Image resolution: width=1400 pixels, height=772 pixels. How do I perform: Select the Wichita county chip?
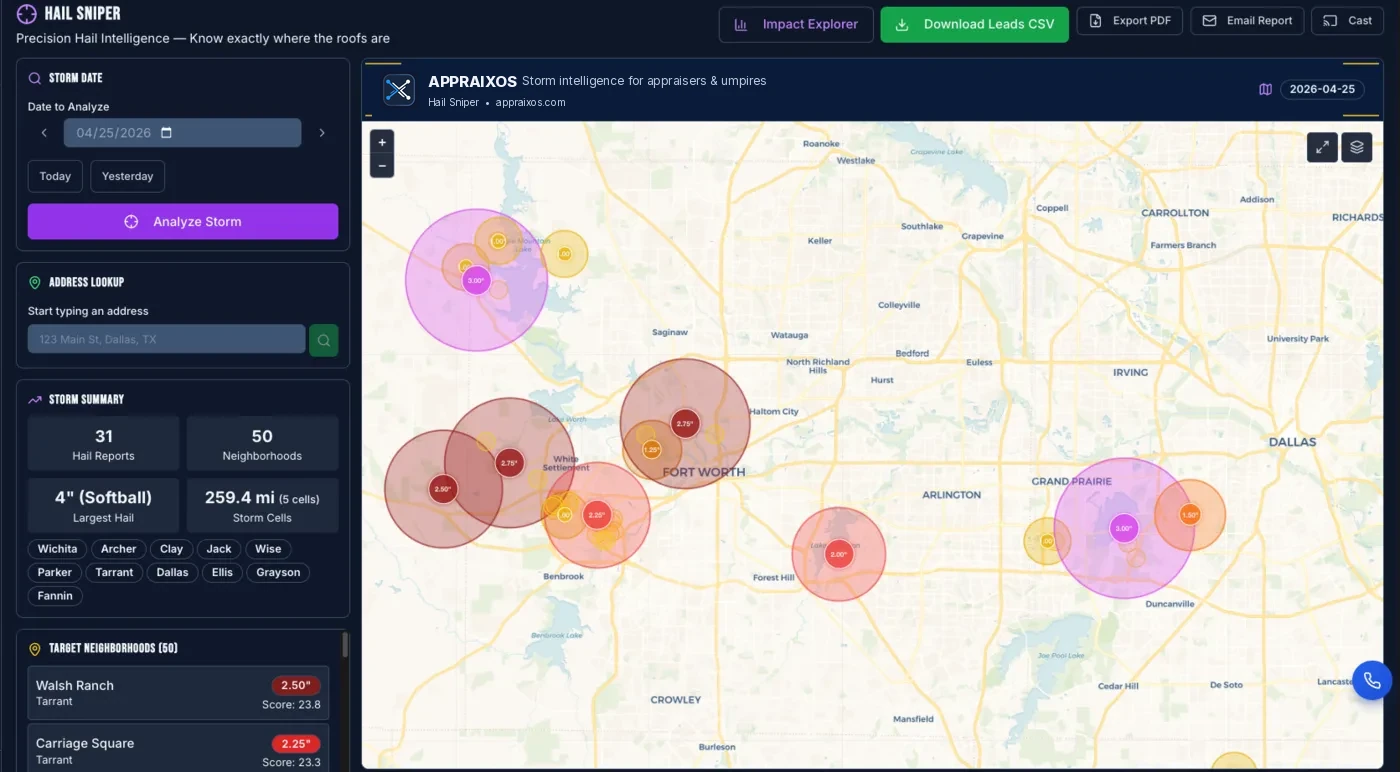click(x=57, y=549)
